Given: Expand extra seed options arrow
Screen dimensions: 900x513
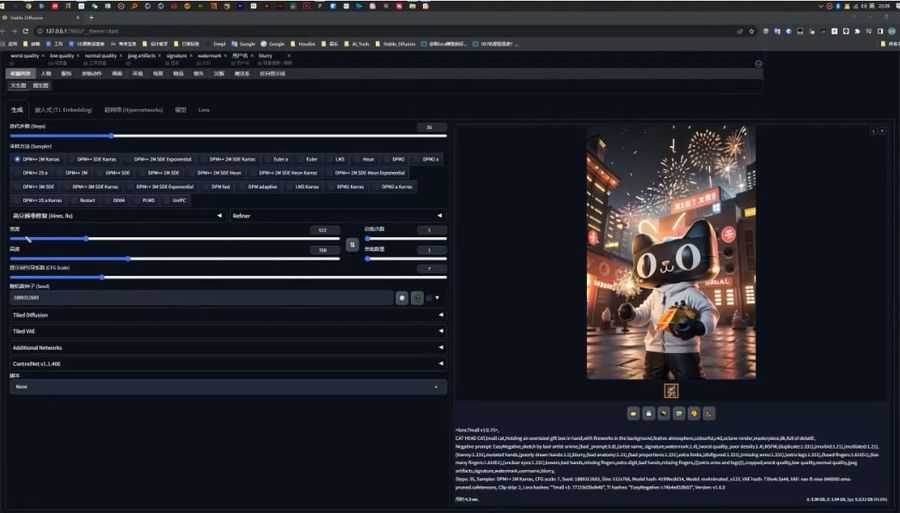Looking at the screenshot, I should pyautogui.click(x=437, y=298).
